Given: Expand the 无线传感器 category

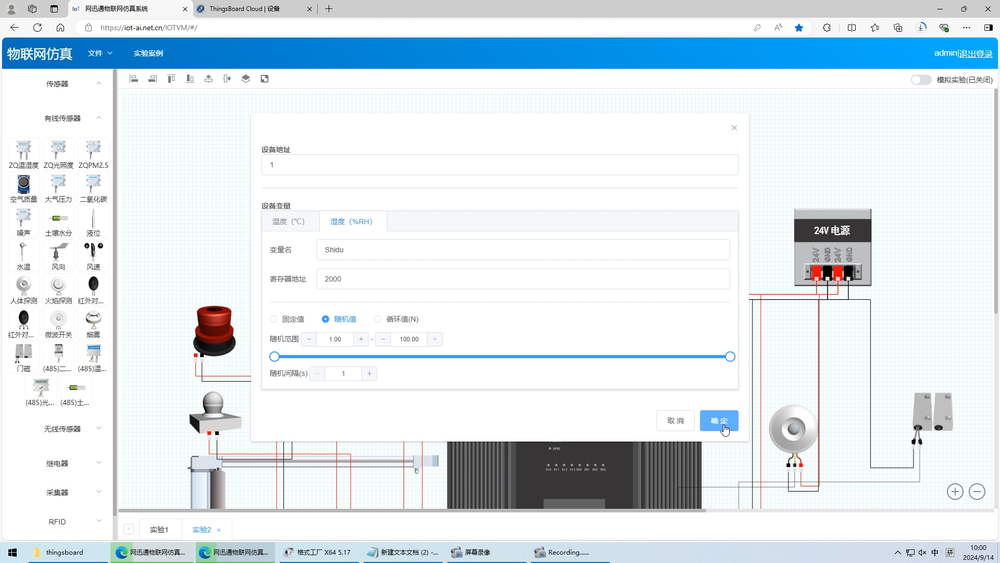Looking at the screenshot, I should [x=99, y=429].
